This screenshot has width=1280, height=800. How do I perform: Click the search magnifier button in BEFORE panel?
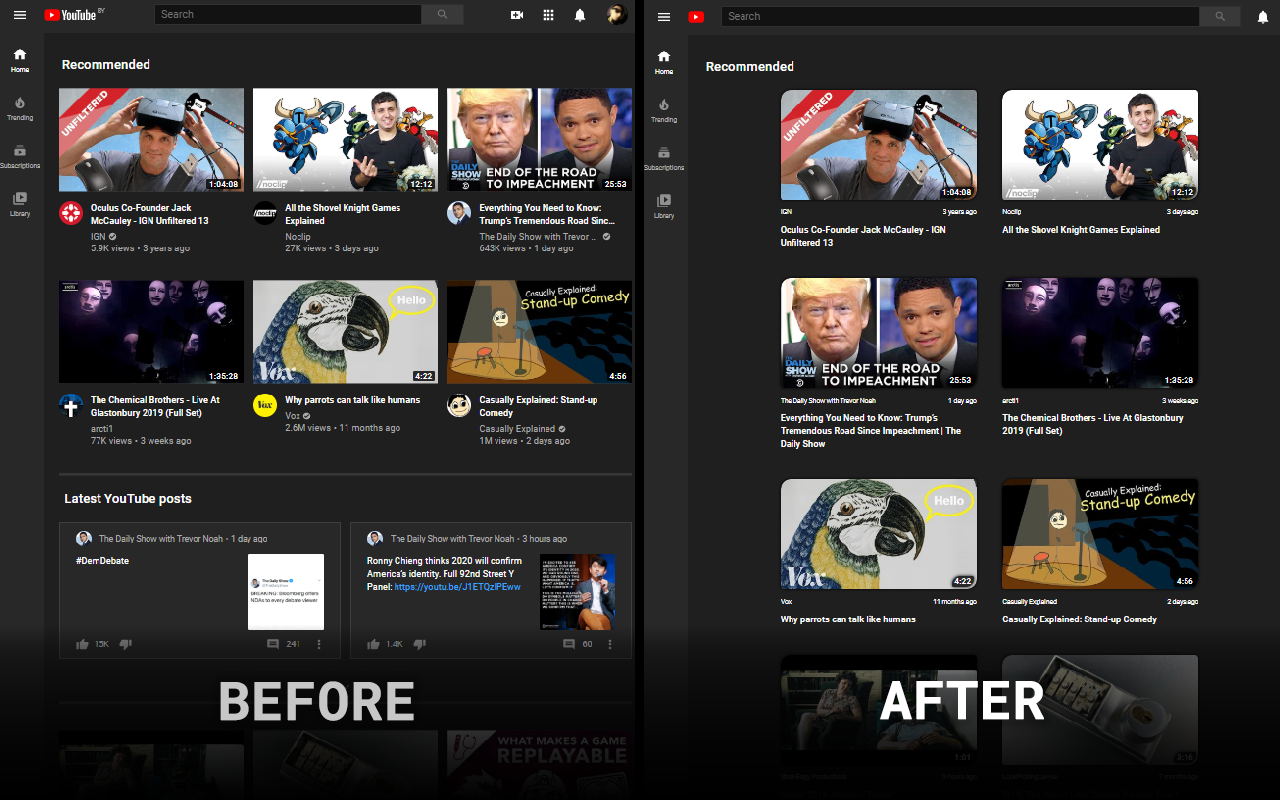(442, 15)
